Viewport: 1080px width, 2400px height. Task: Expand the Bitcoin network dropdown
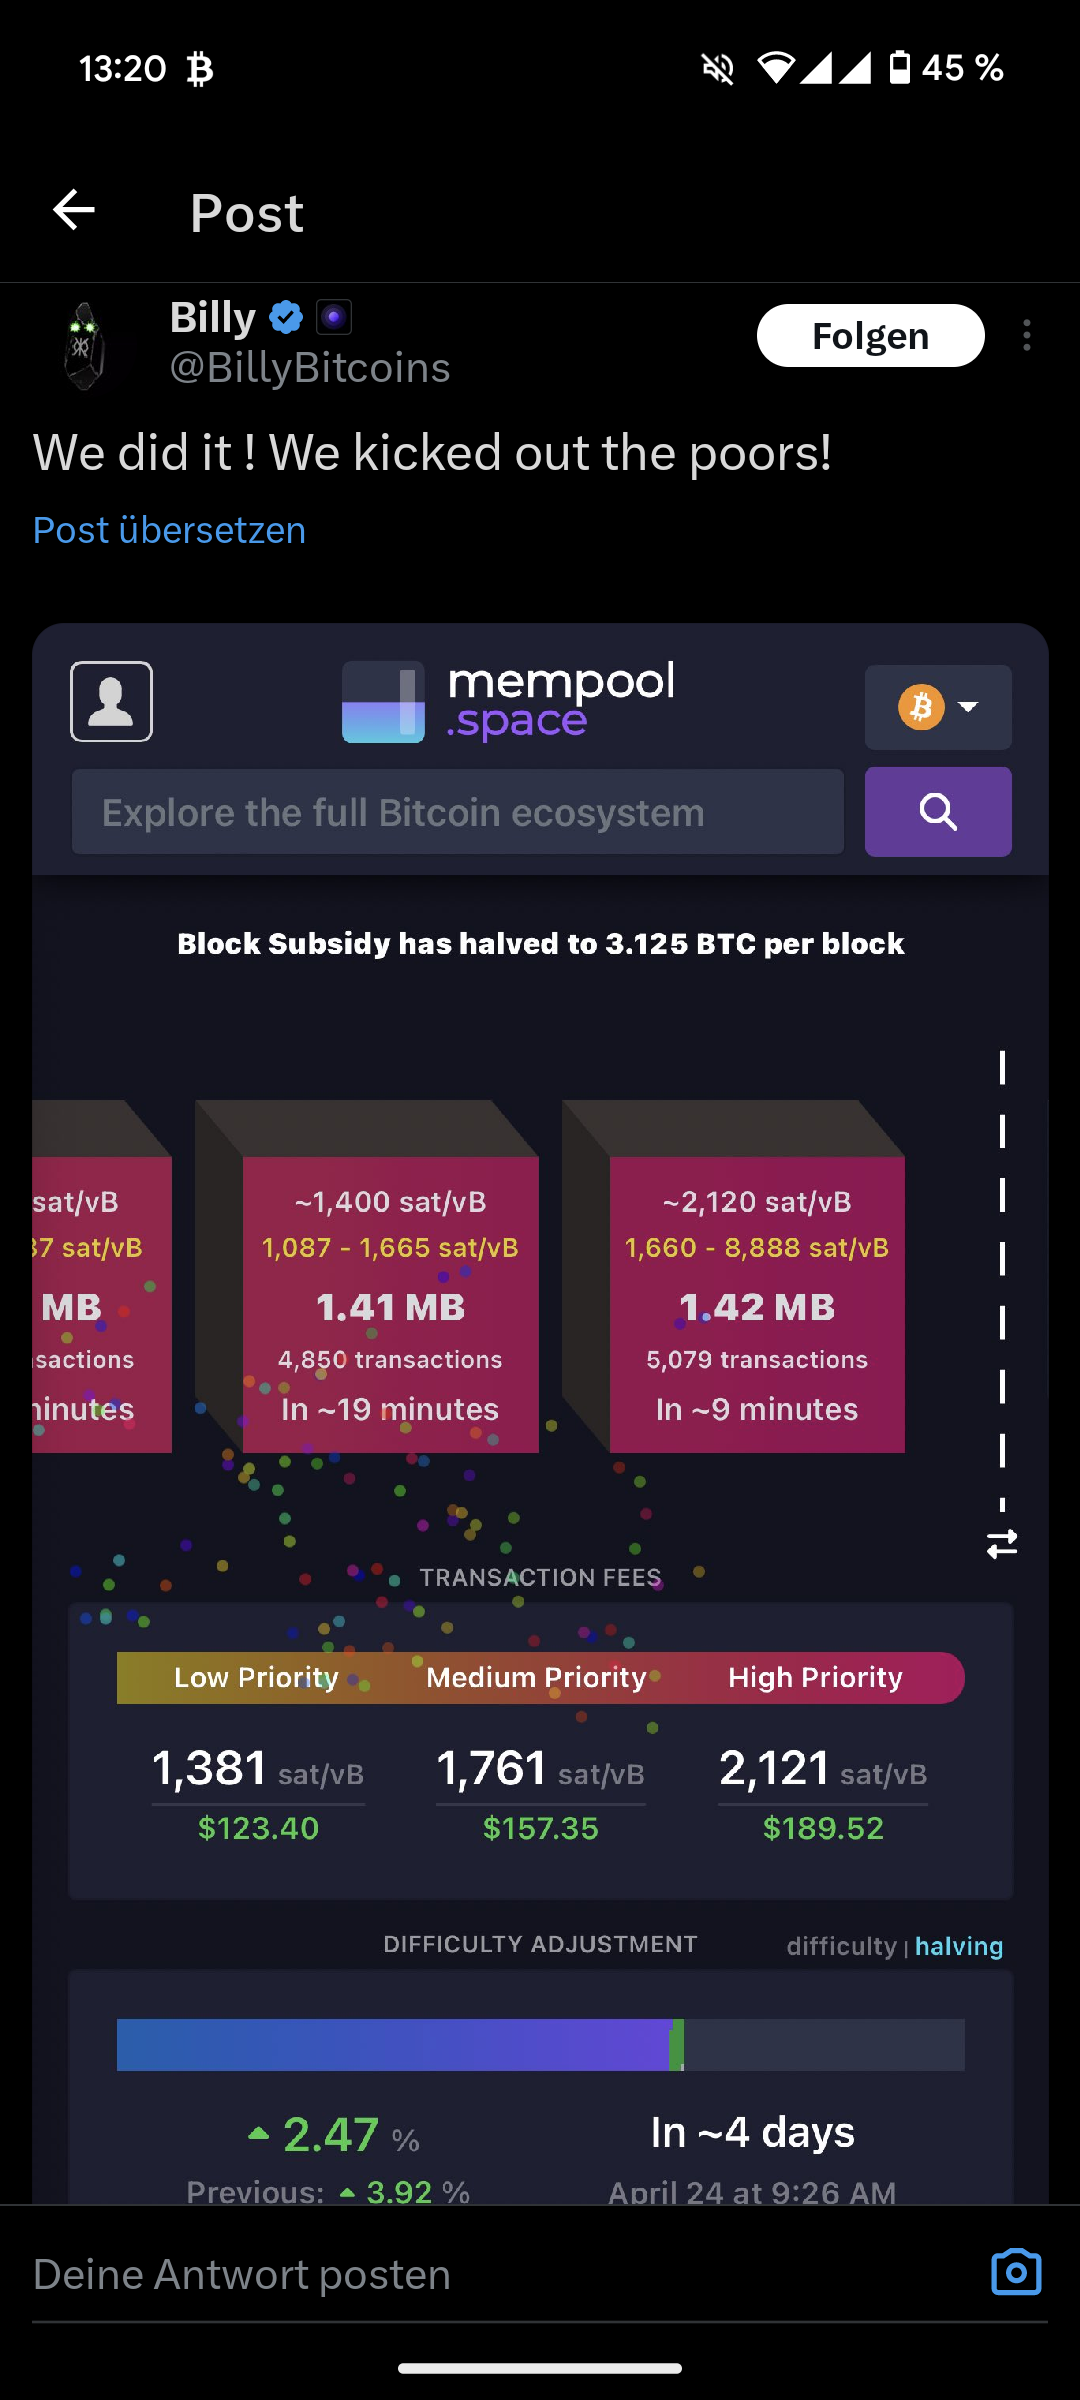[x=938, y=707]
